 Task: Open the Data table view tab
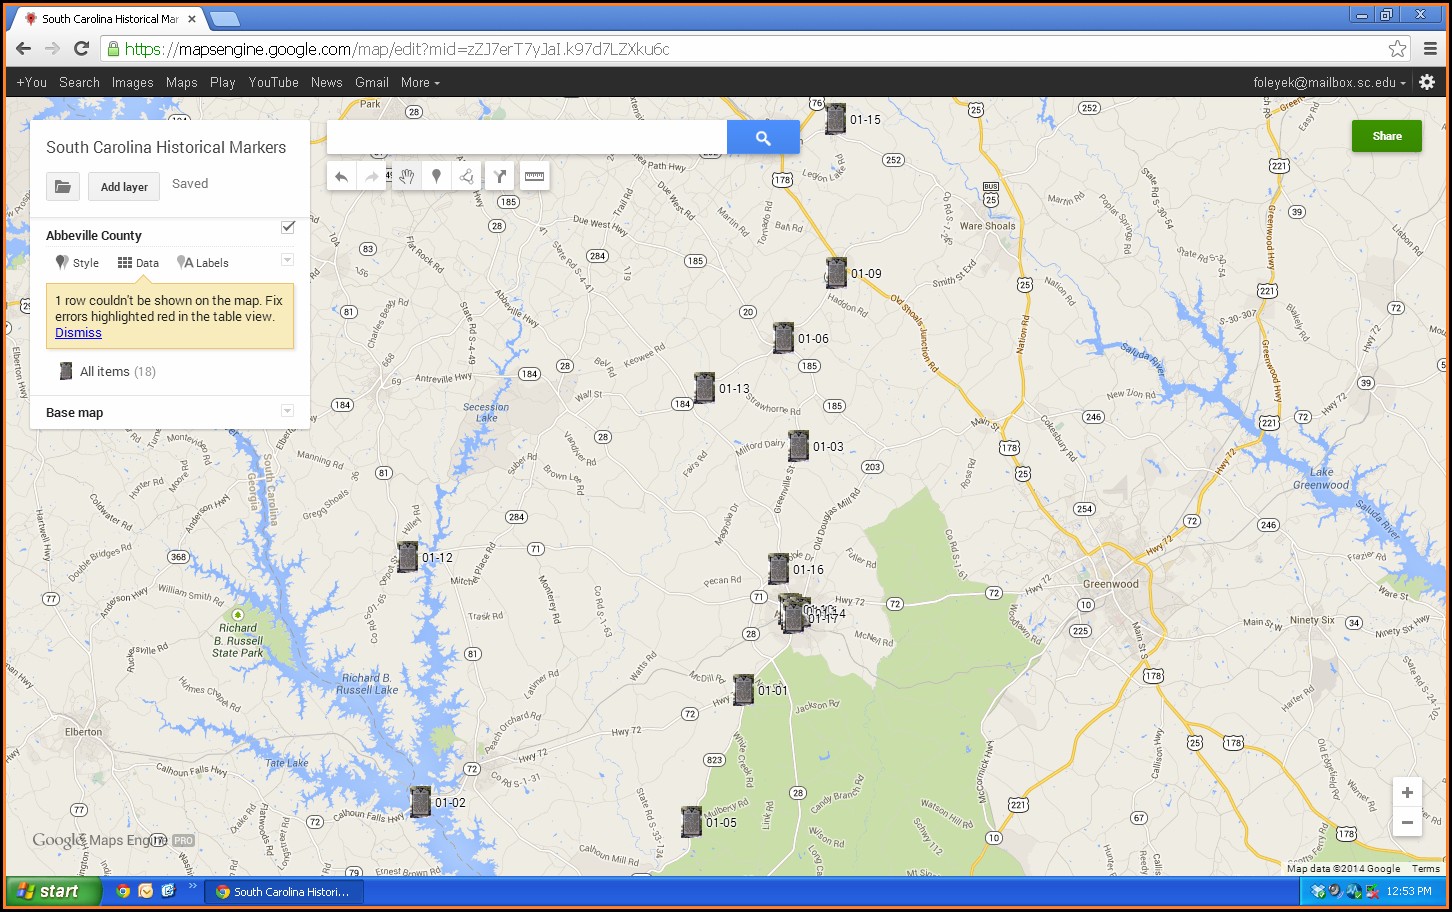click(x=138, y=263)
